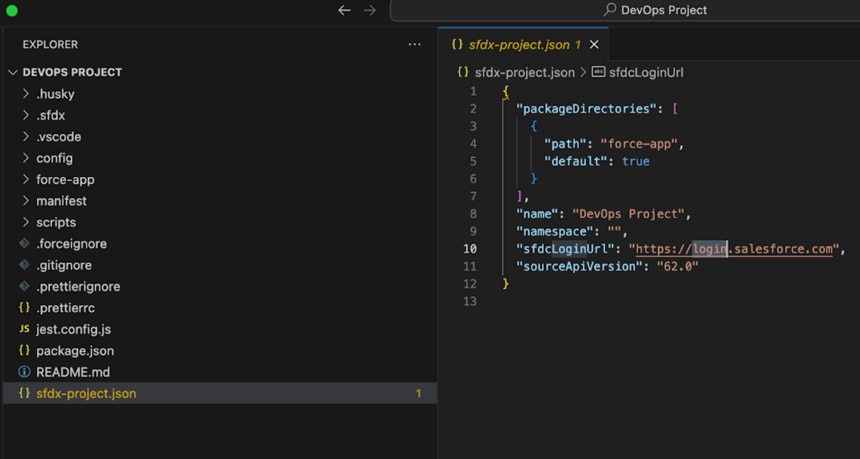
Task: Click the braces icon for sfdx-project.json
Action: click(24, 394)
